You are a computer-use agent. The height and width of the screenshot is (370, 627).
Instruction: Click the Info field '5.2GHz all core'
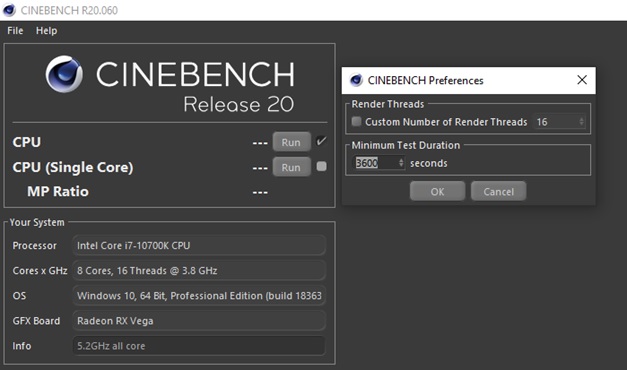pos(199,346)
